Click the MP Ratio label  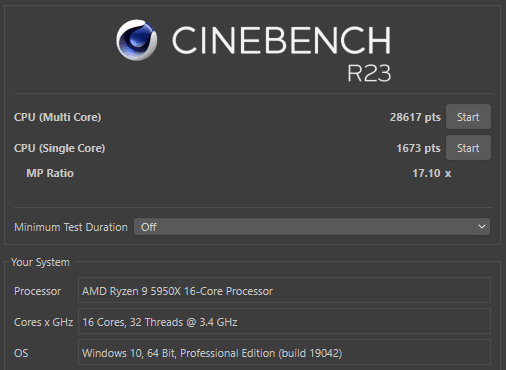[50, 173]
